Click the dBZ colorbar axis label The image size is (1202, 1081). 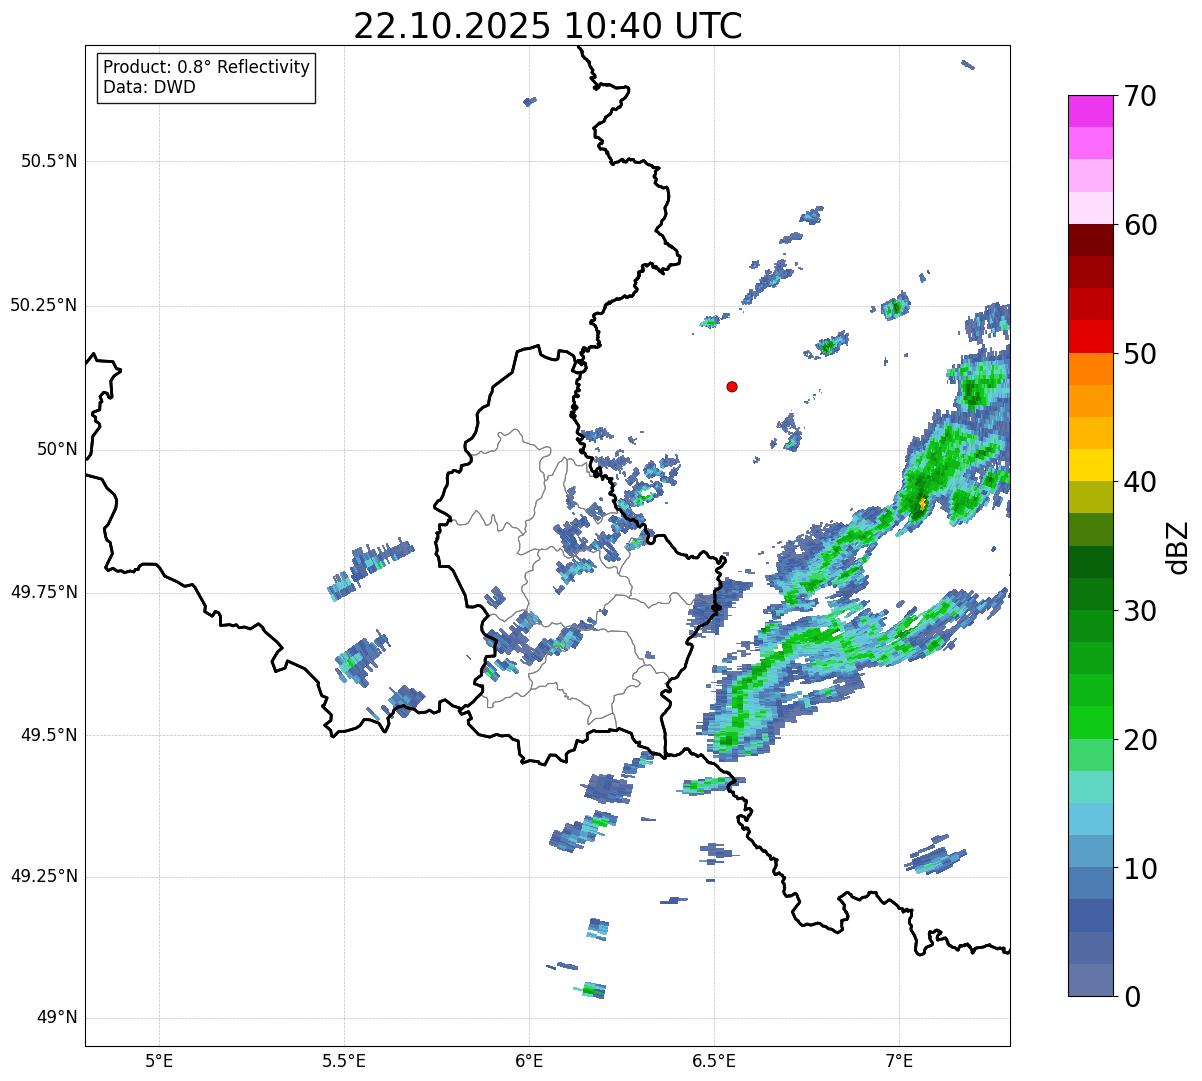[x=1178, y=546]
